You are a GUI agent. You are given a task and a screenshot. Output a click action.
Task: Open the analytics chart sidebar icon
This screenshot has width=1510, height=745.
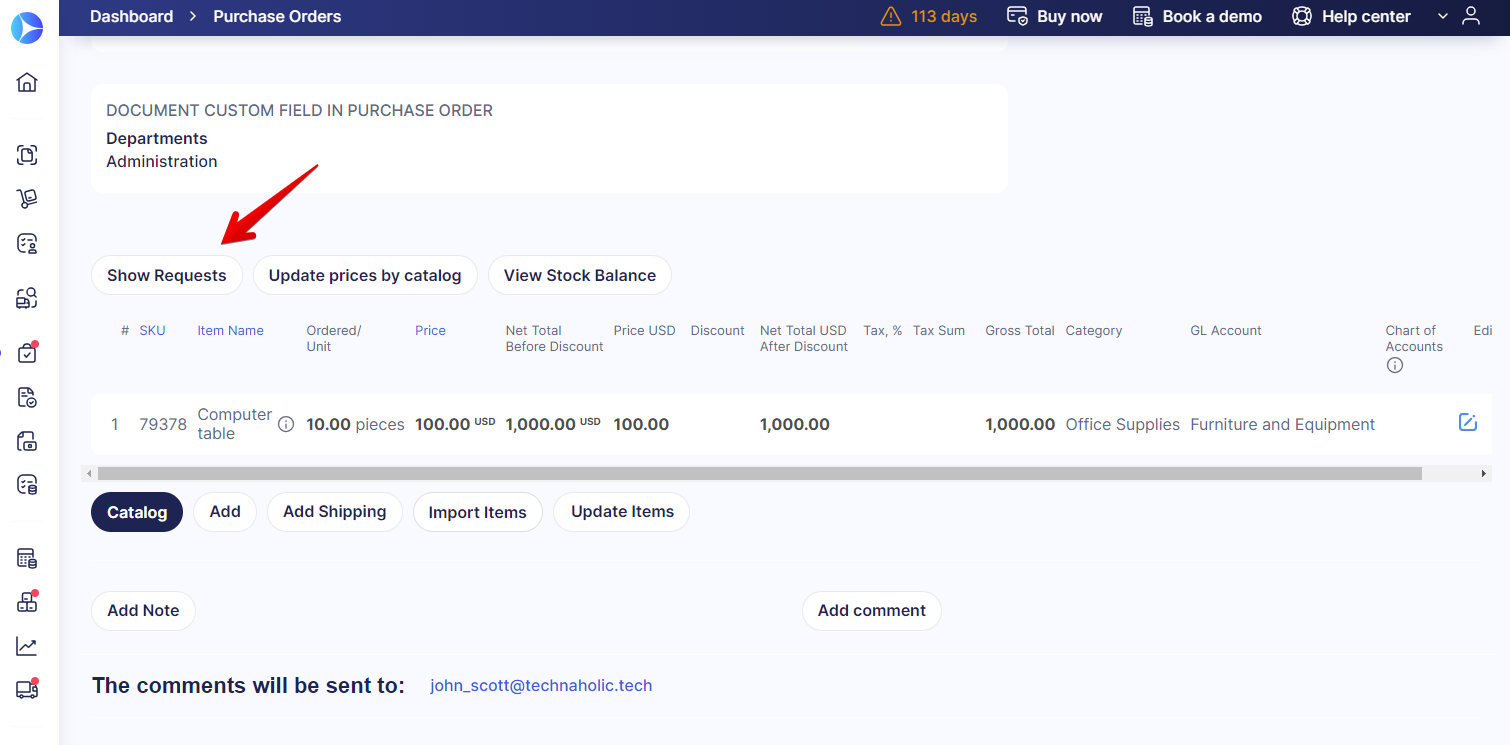click(x=27, y=646)
